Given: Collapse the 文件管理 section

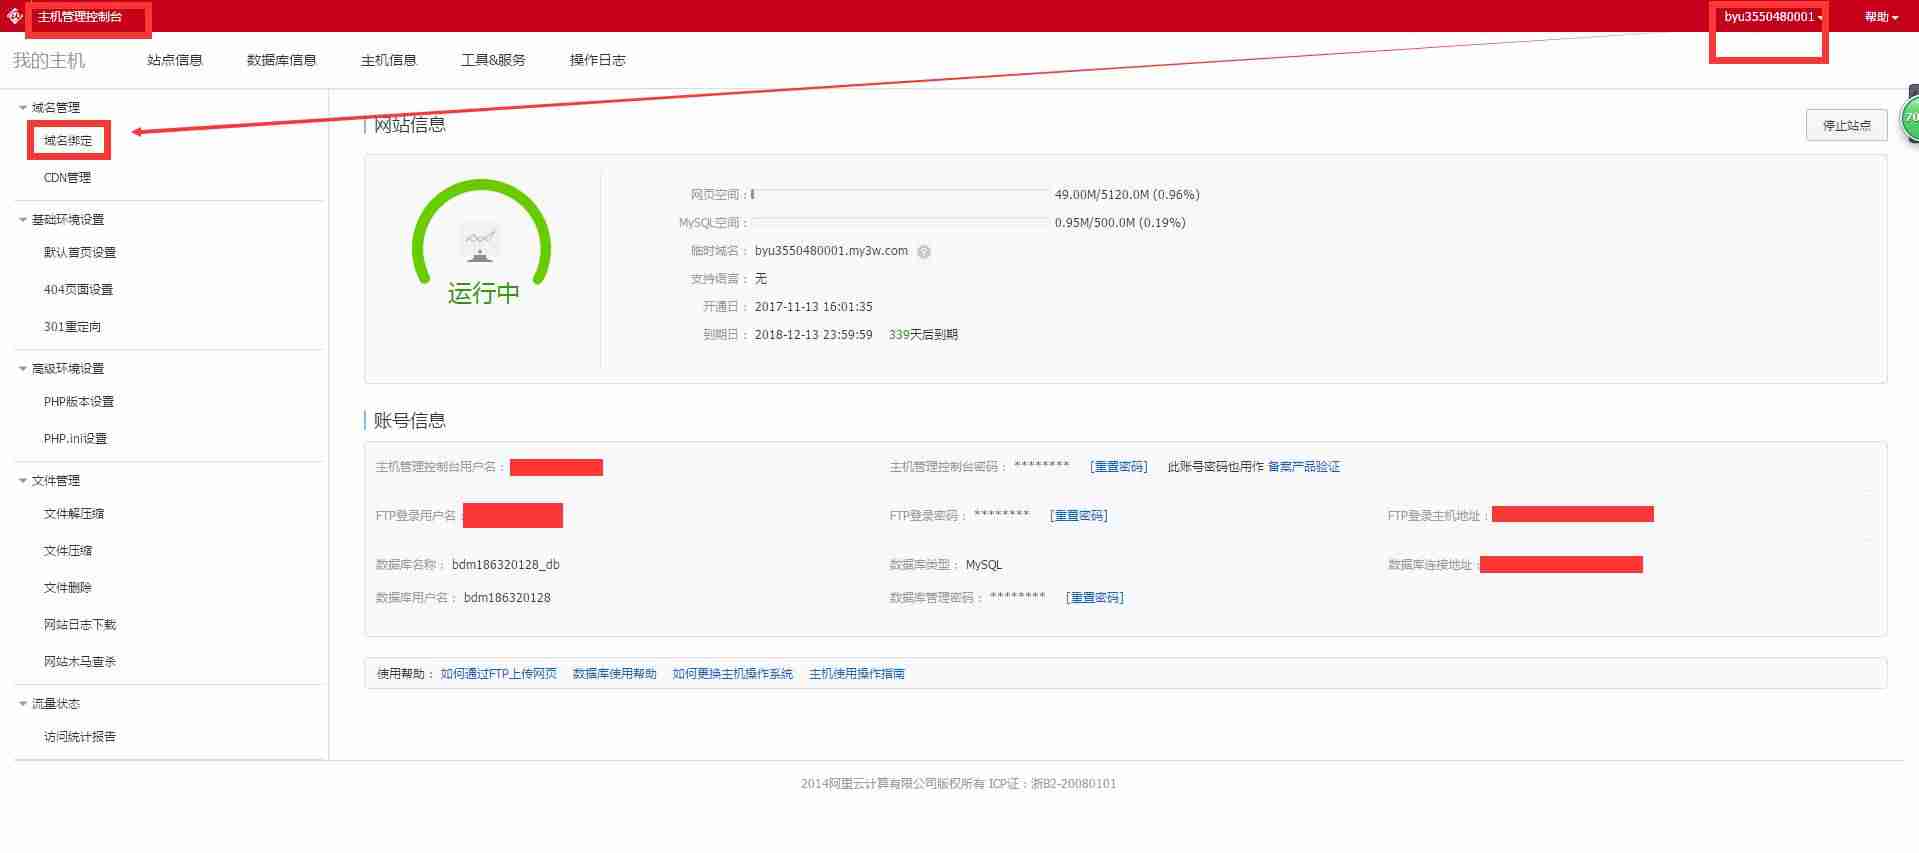Looking at the screenshot, I should click(23, 480).
